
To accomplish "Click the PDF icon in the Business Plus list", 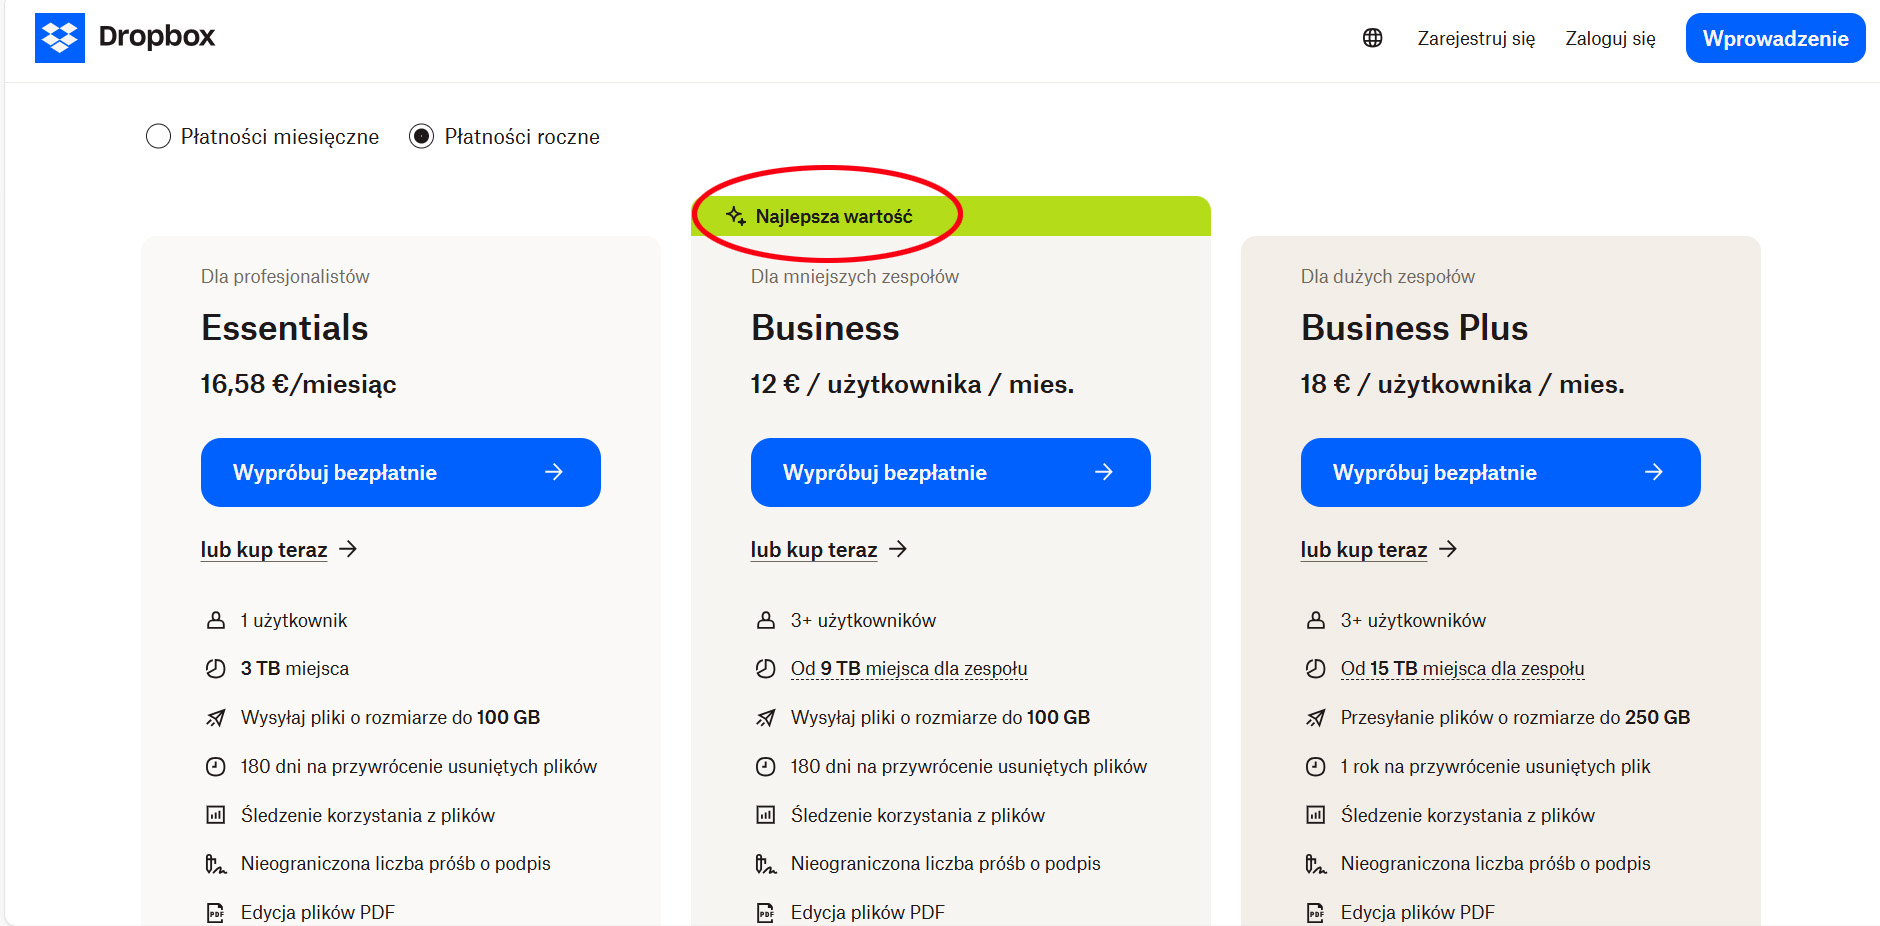I will tap(1316, 912).
